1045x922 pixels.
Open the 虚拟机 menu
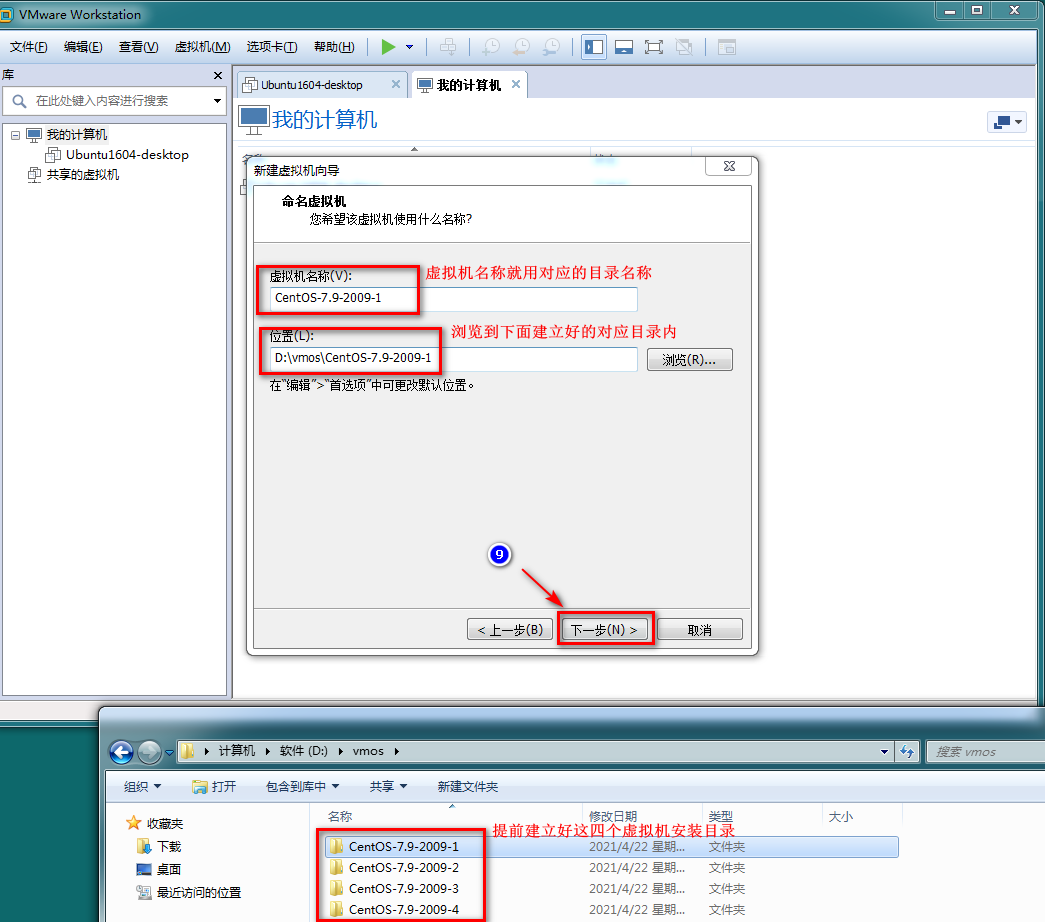click(202, 47)
